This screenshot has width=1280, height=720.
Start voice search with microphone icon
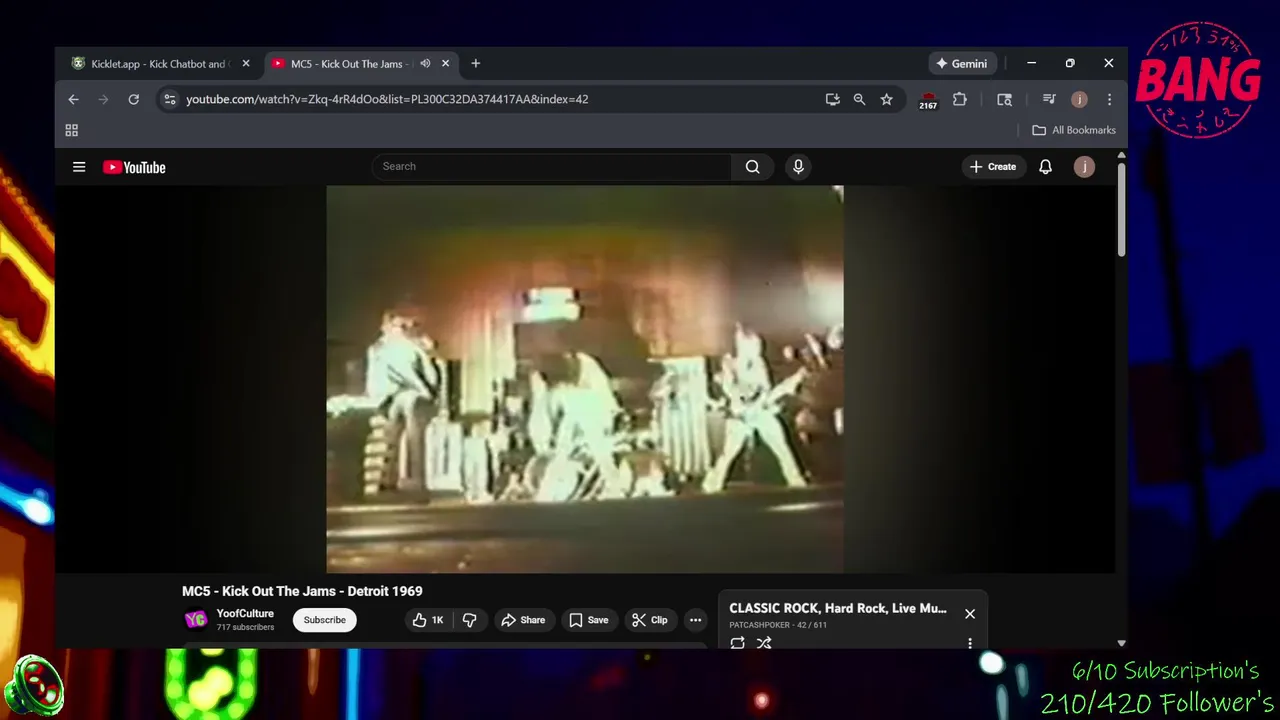[x=798, y=167]
